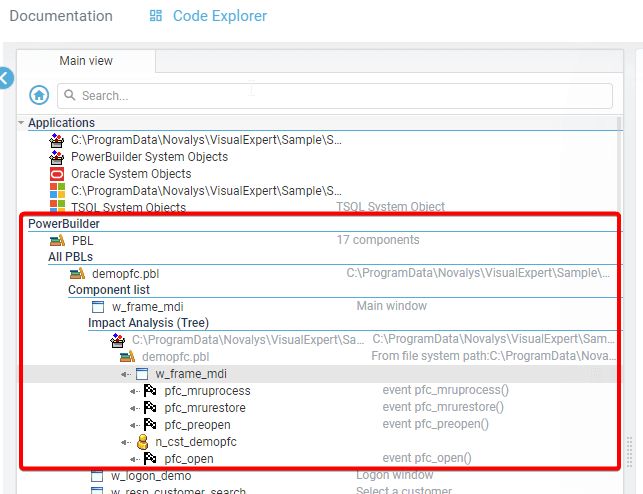Viewport: 643px width, 494px height.
Task: Select the pfc_preopen event
Action: point(197,425)
